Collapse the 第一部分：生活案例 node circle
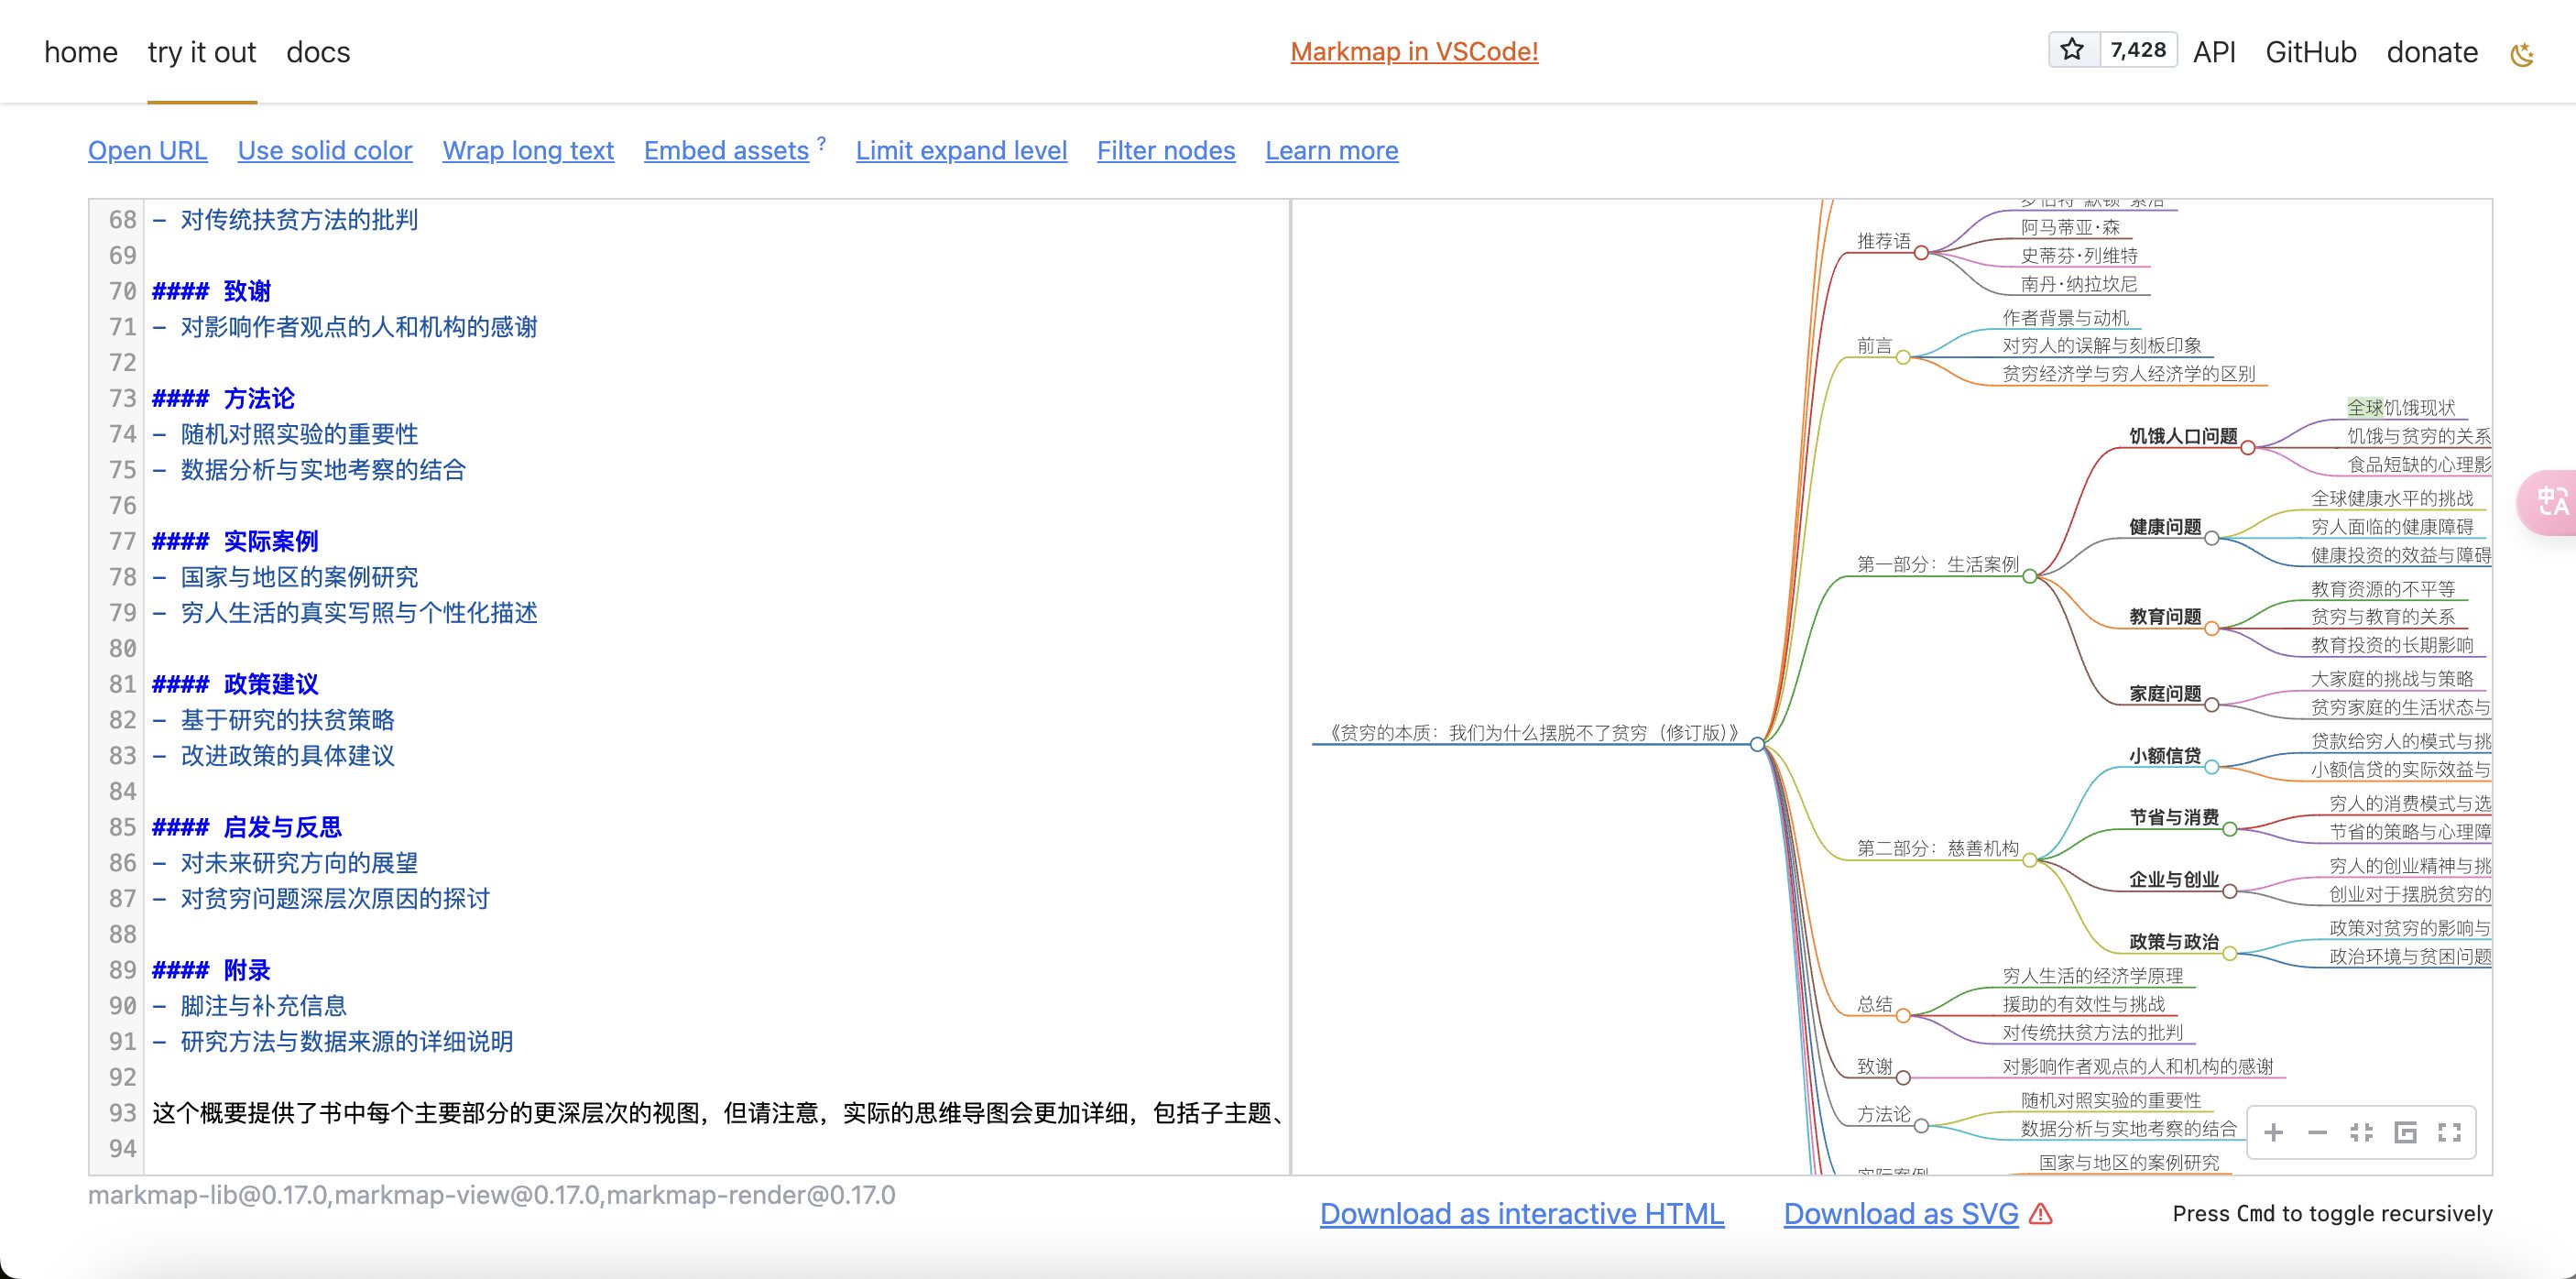2576x1279 pixels. point(2029,576)
